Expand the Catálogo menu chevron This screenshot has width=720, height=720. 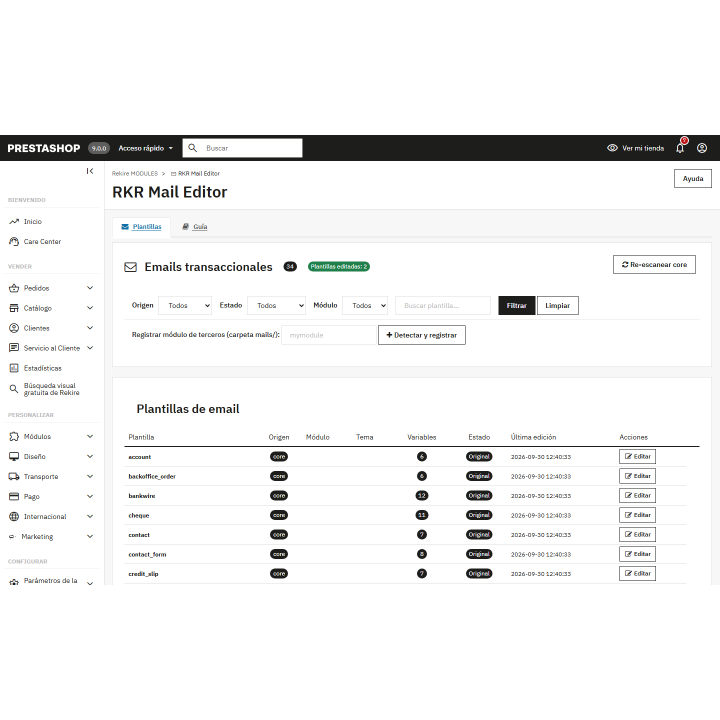tap(90, 308)
